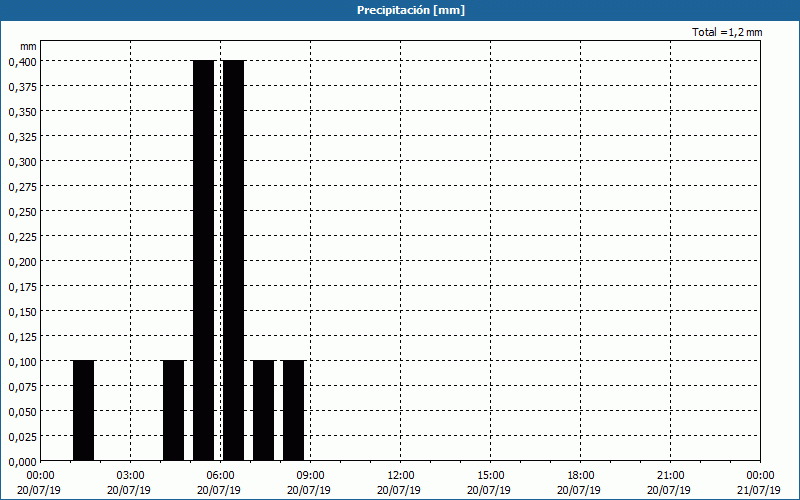Select the 0,400 y-axis value

[22, 61]
